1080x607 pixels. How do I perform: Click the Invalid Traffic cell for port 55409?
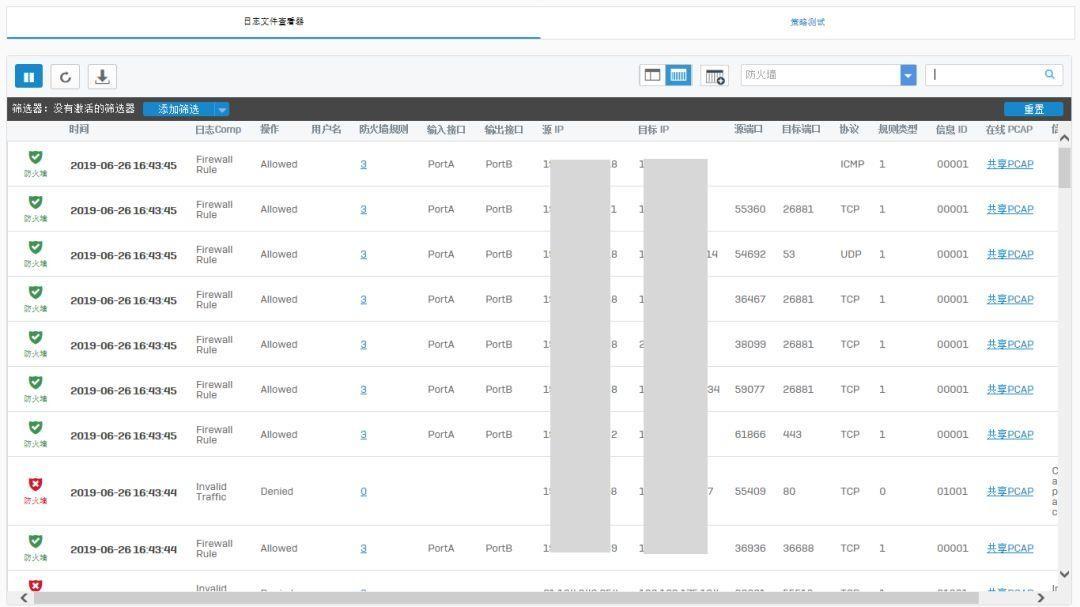pos(211,491)
